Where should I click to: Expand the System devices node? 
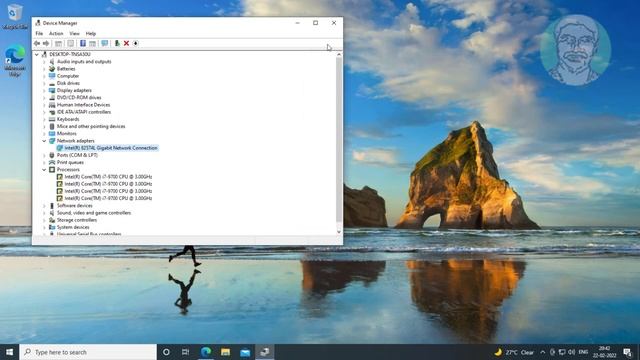[44, 227]
